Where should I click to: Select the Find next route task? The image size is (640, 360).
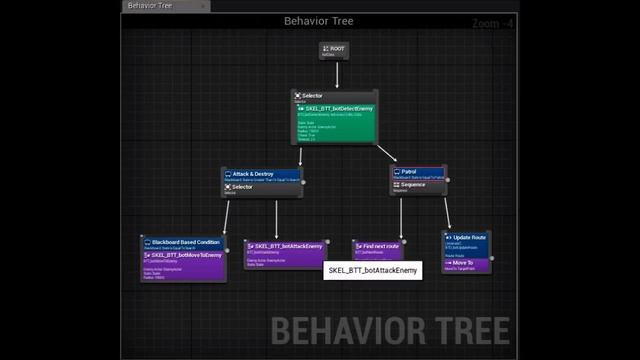click(x=378, y=250)
